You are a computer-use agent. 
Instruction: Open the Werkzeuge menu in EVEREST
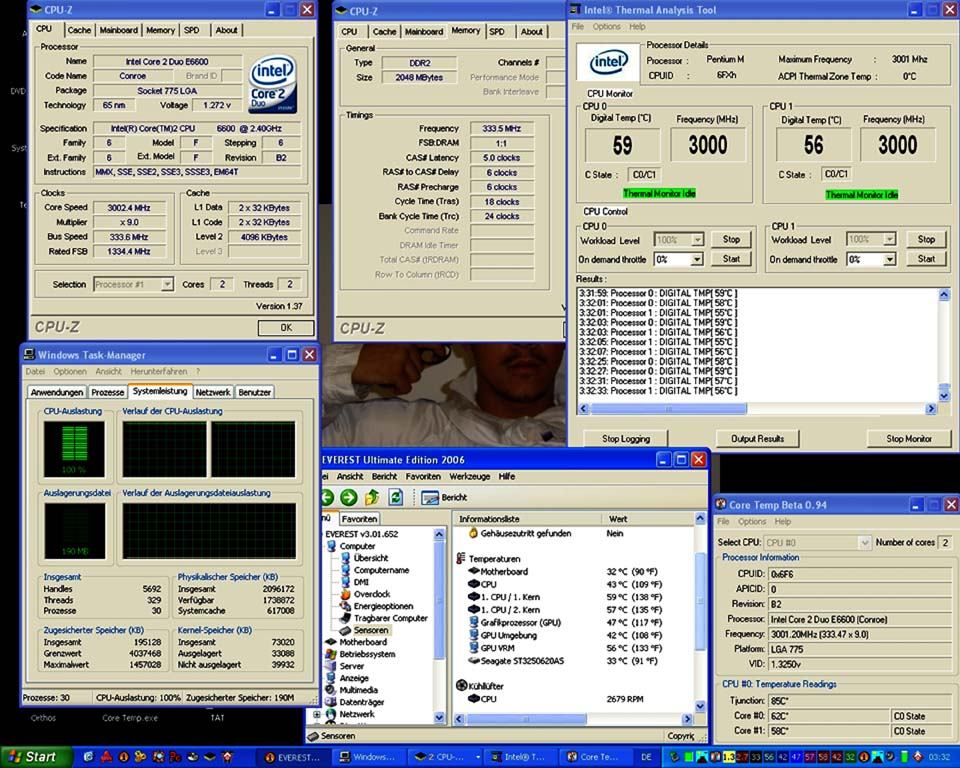coord(470,476)
